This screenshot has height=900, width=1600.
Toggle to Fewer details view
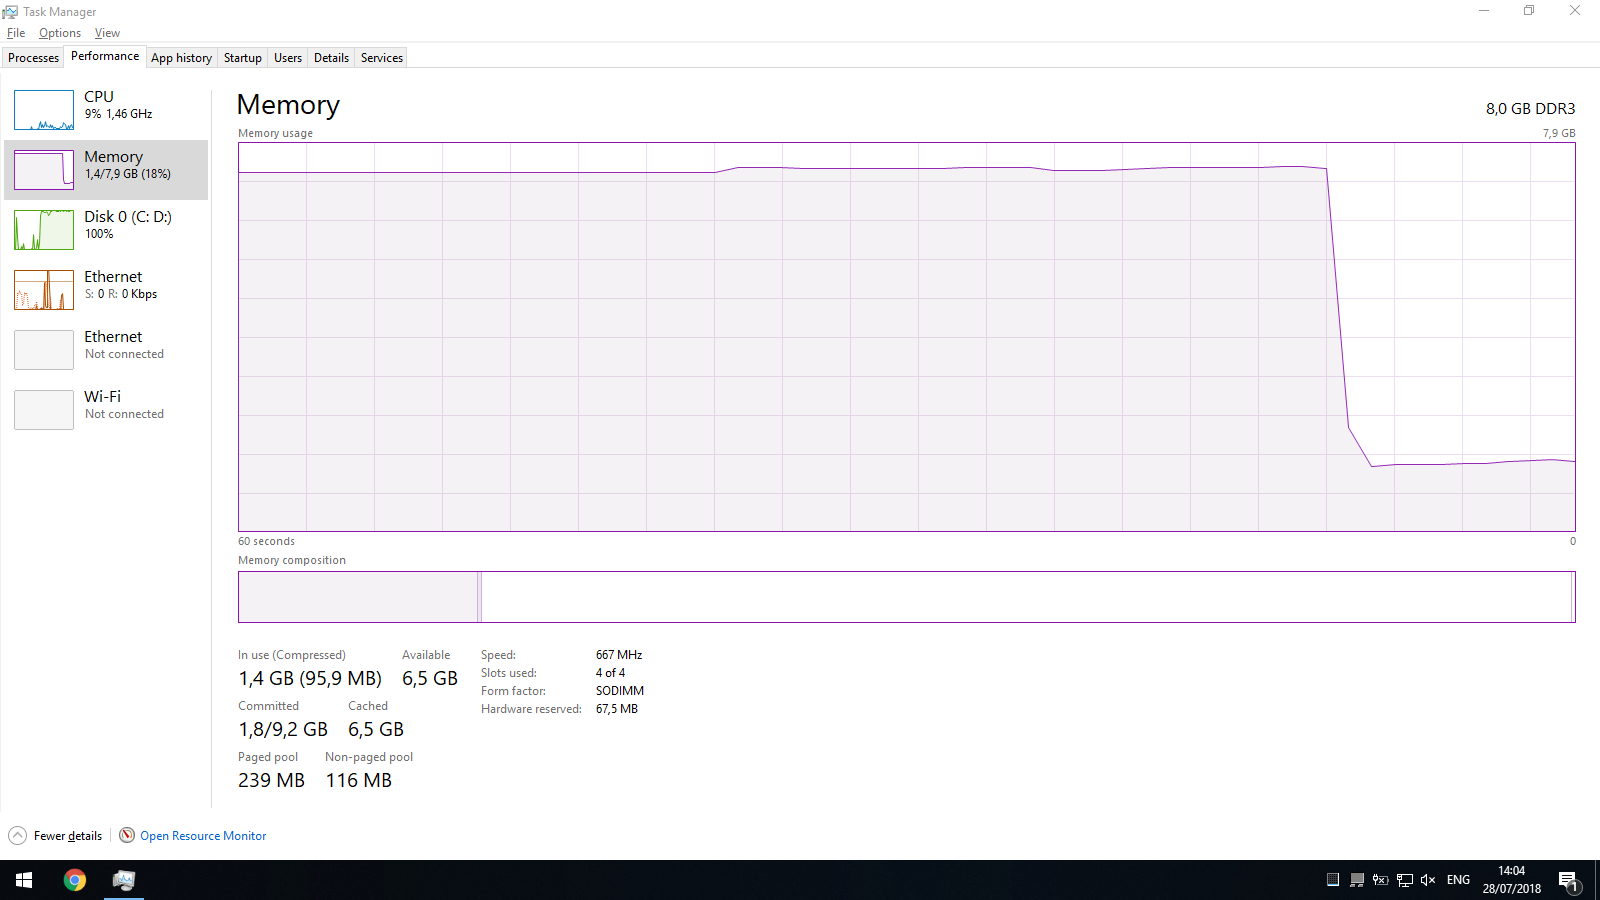[x=55, y=835]
